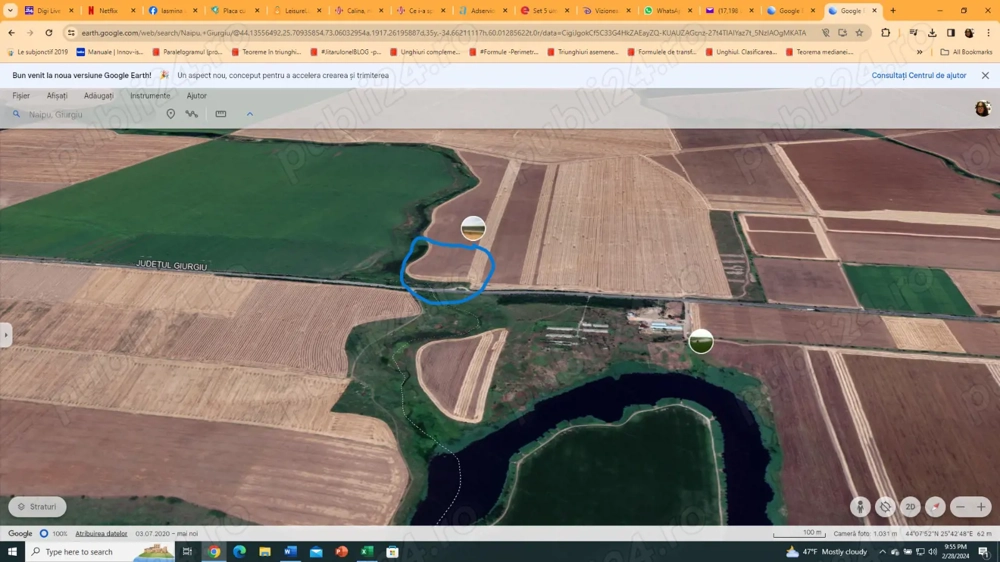
Task: Zoom in with the plus button
Action: click(981, 507)
